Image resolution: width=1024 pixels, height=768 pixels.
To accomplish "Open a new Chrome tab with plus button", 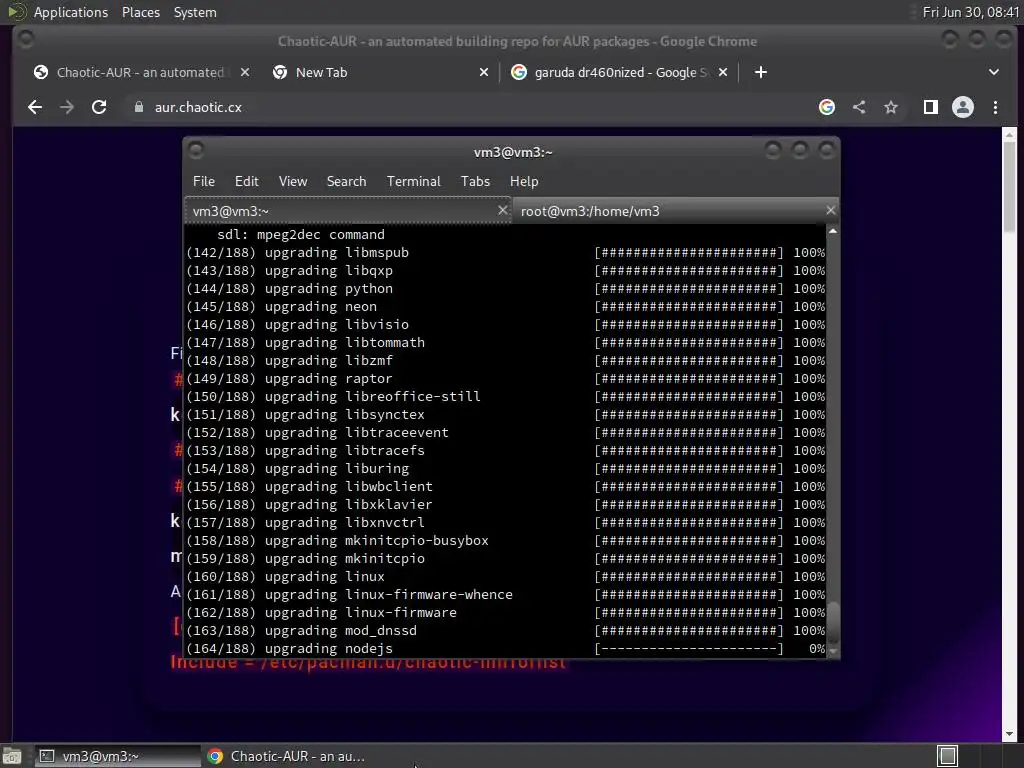I will (761, 72).
